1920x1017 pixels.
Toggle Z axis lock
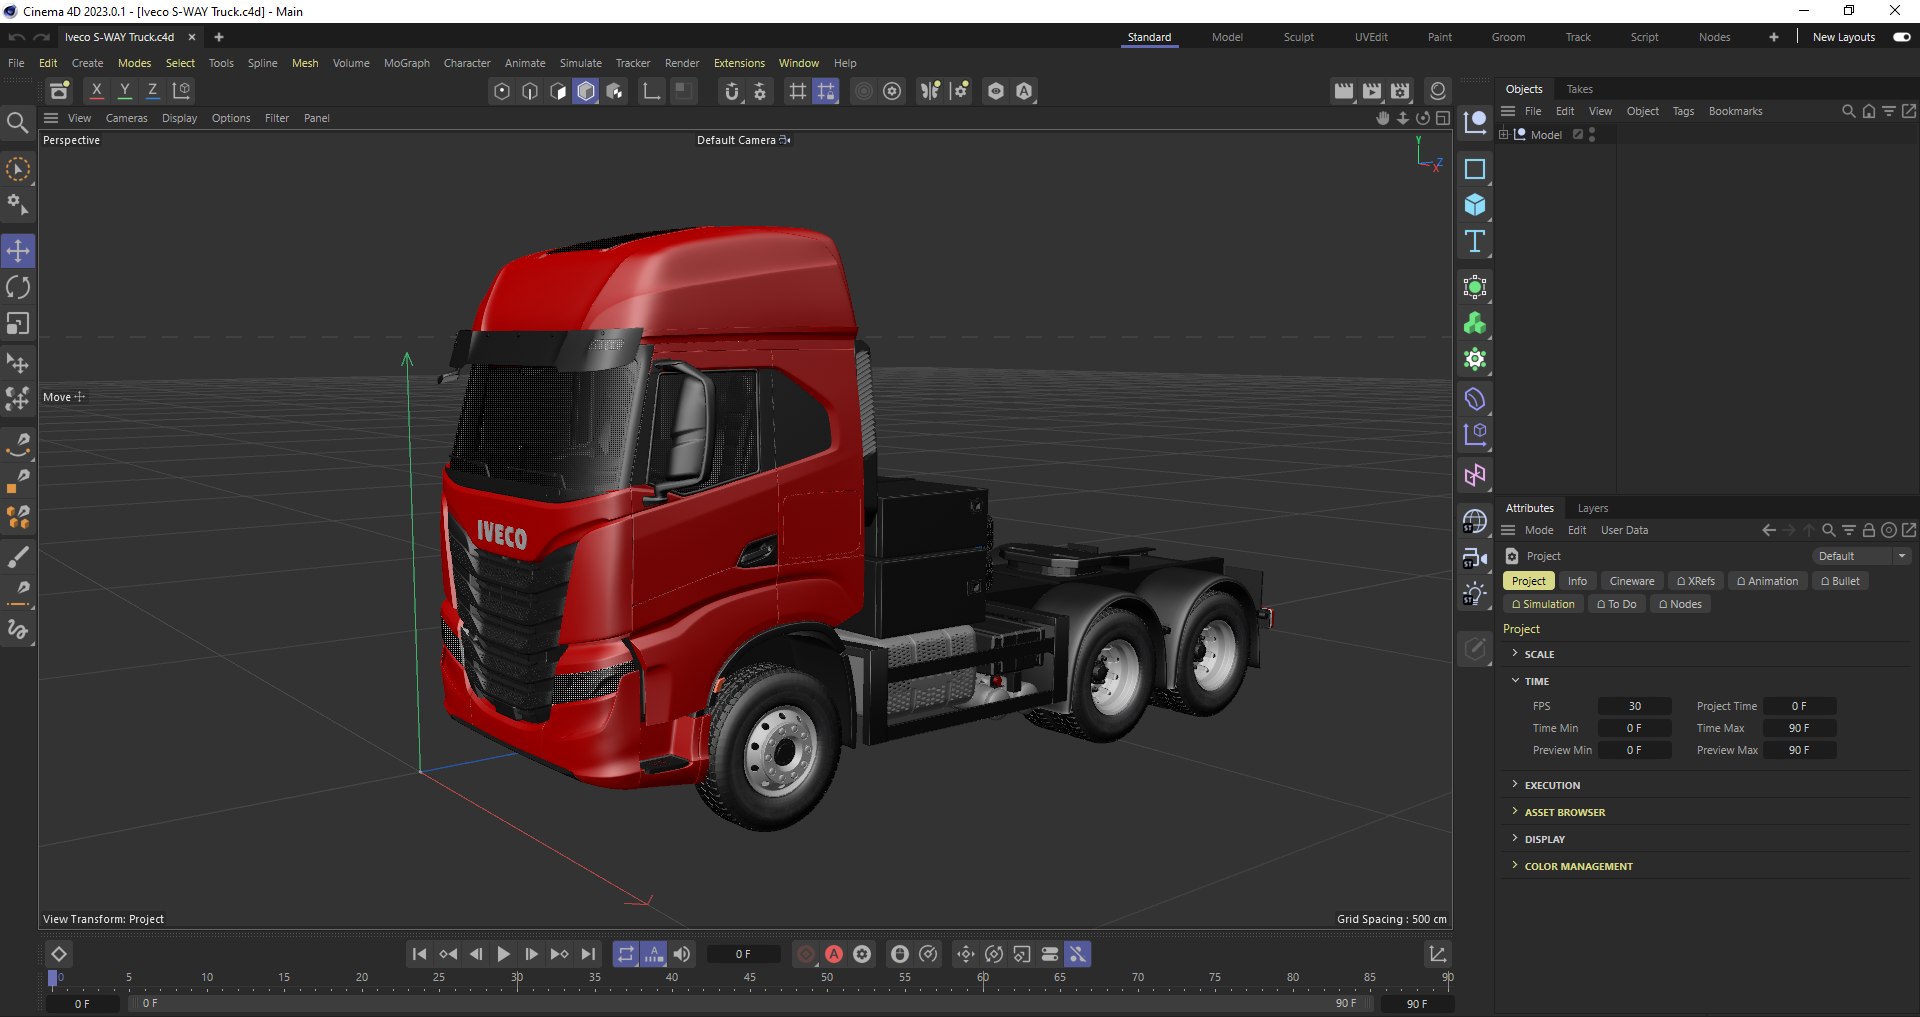pos(153,91)
